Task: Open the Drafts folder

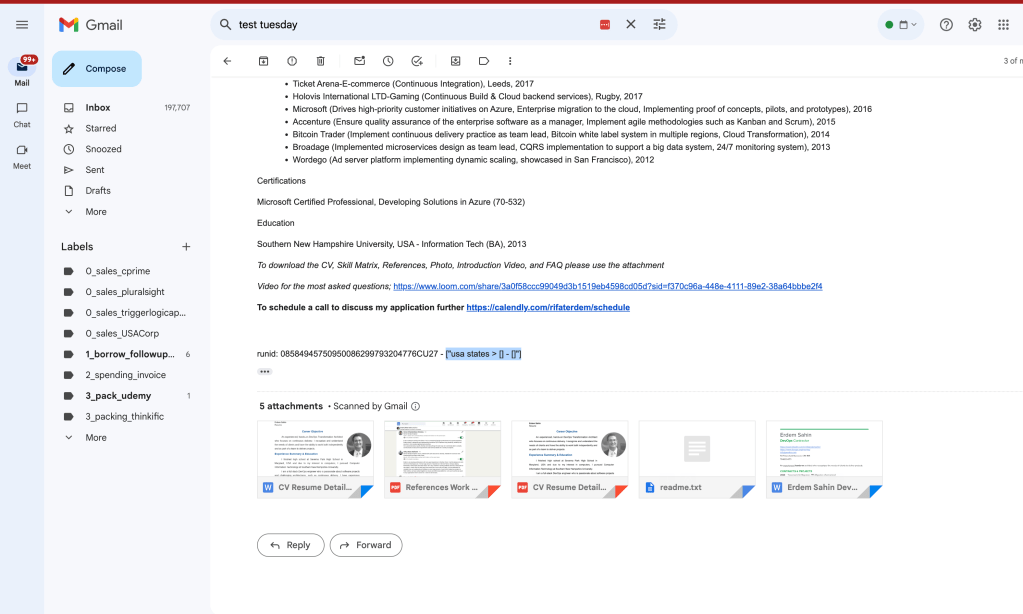Action: [x=126, y=191]
